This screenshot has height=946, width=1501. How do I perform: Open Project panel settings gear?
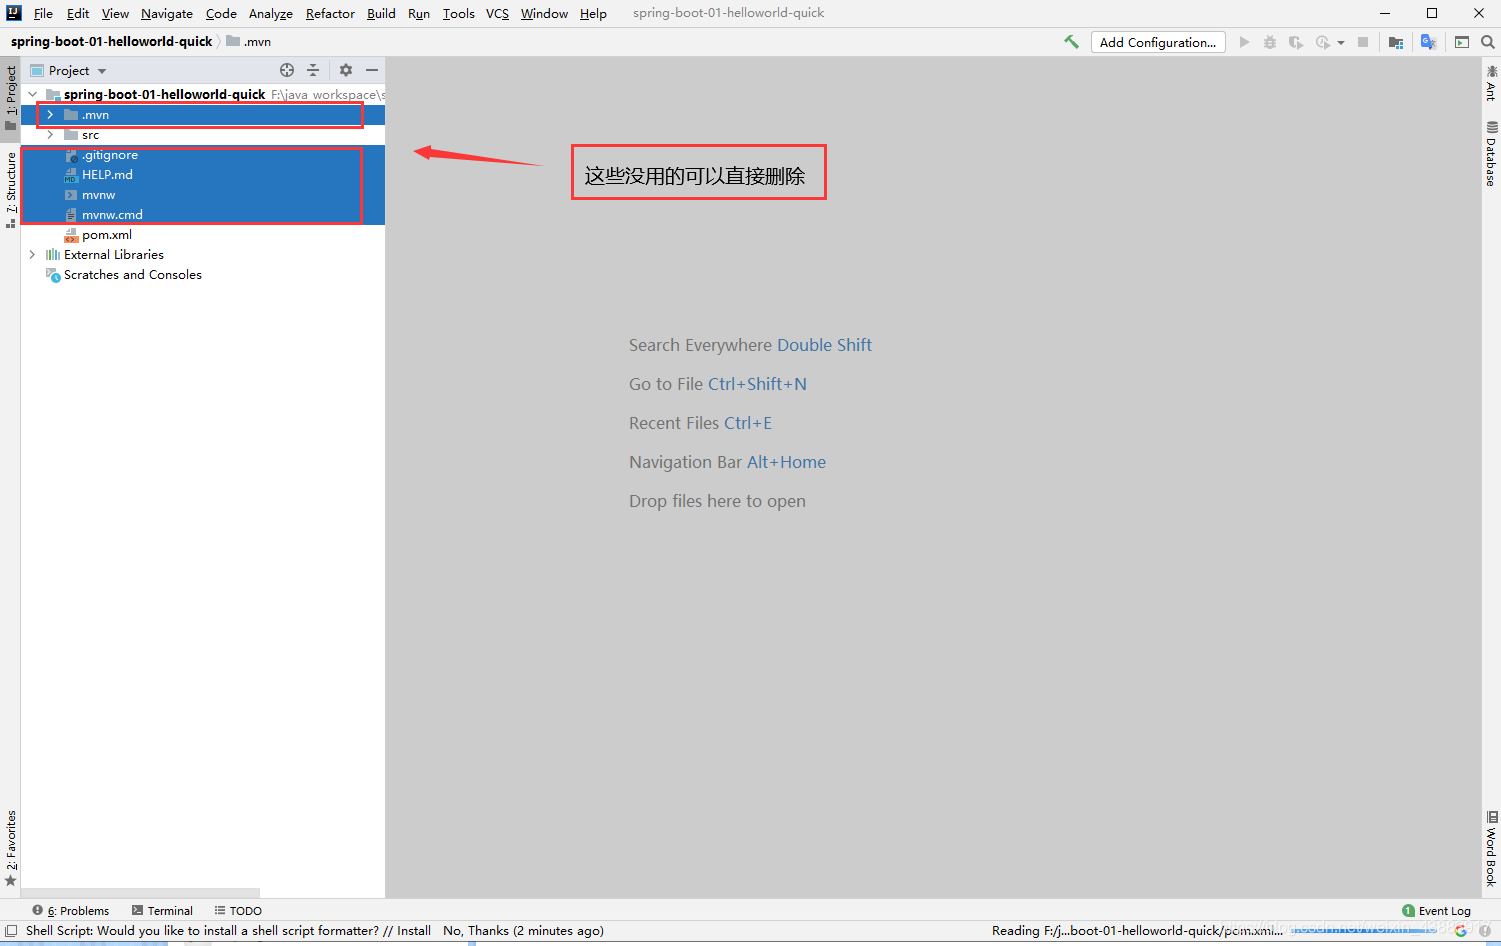coord(346,70)
